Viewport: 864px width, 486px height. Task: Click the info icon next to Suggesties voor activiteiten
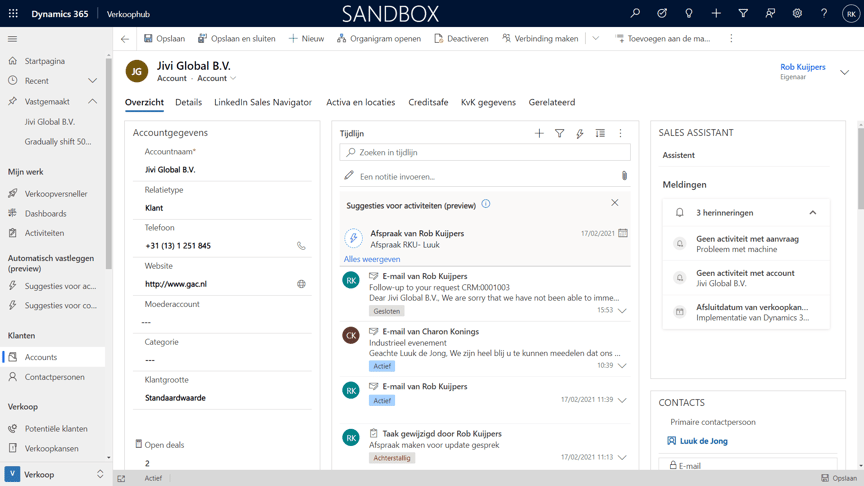(x=485, y=204)
